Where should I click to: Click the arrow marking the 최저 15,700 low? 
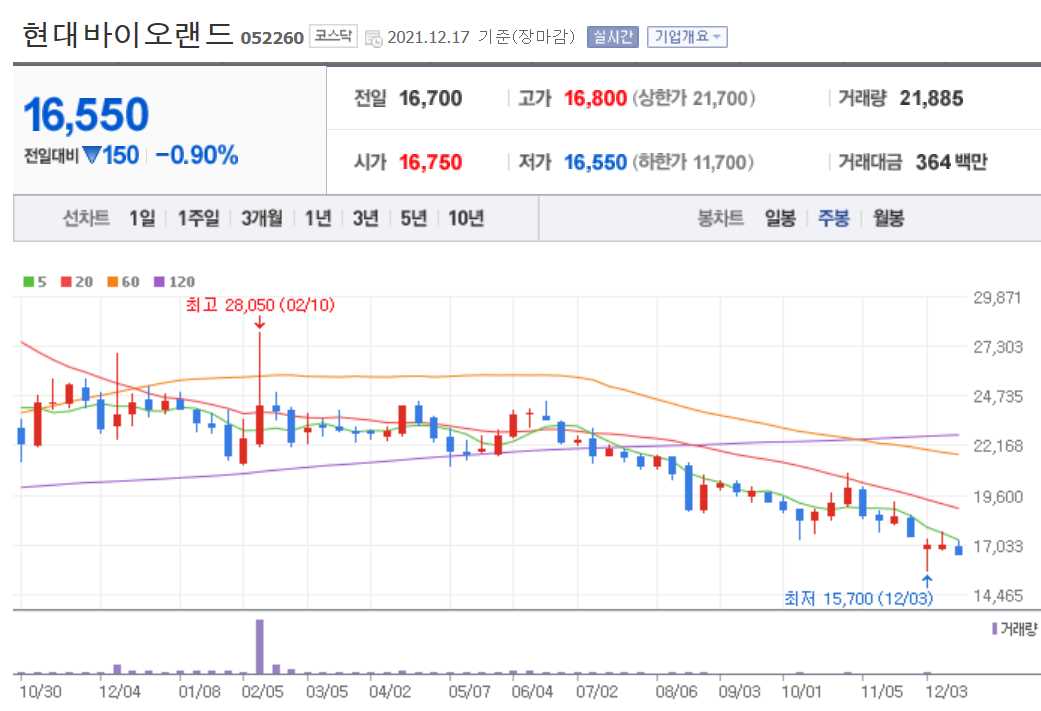click(929, 578)
